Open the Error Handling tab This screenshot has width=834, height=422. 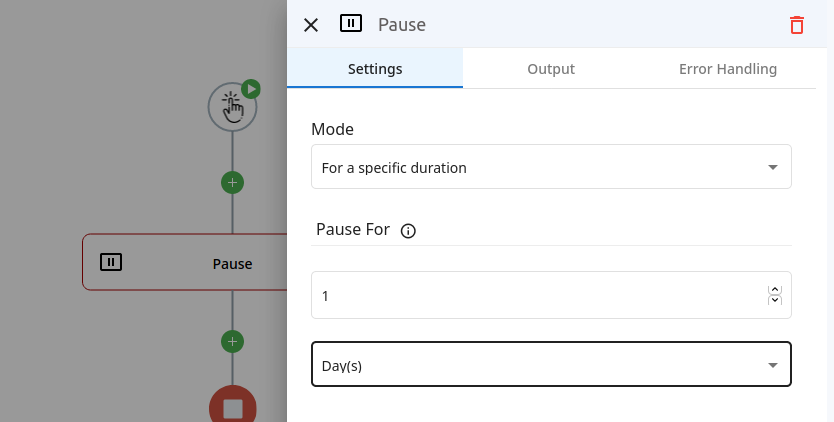[x=728, y=69]
